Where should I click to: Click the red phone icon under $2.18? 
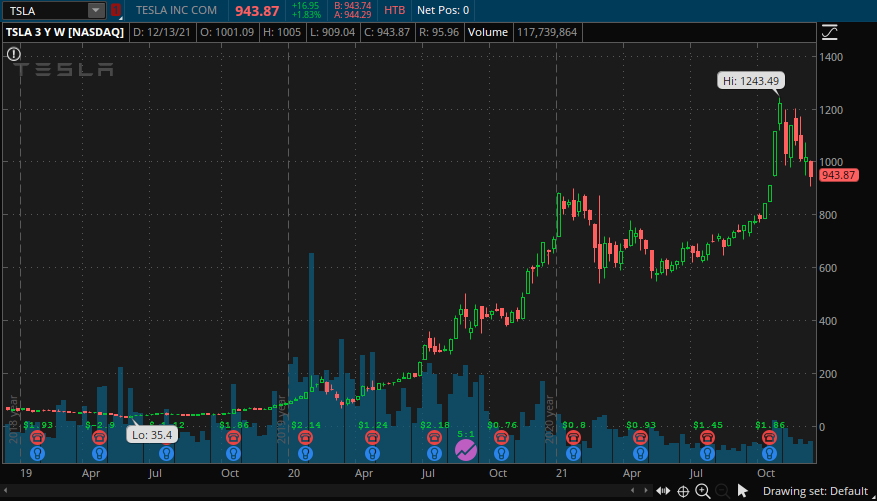(435, 437)
